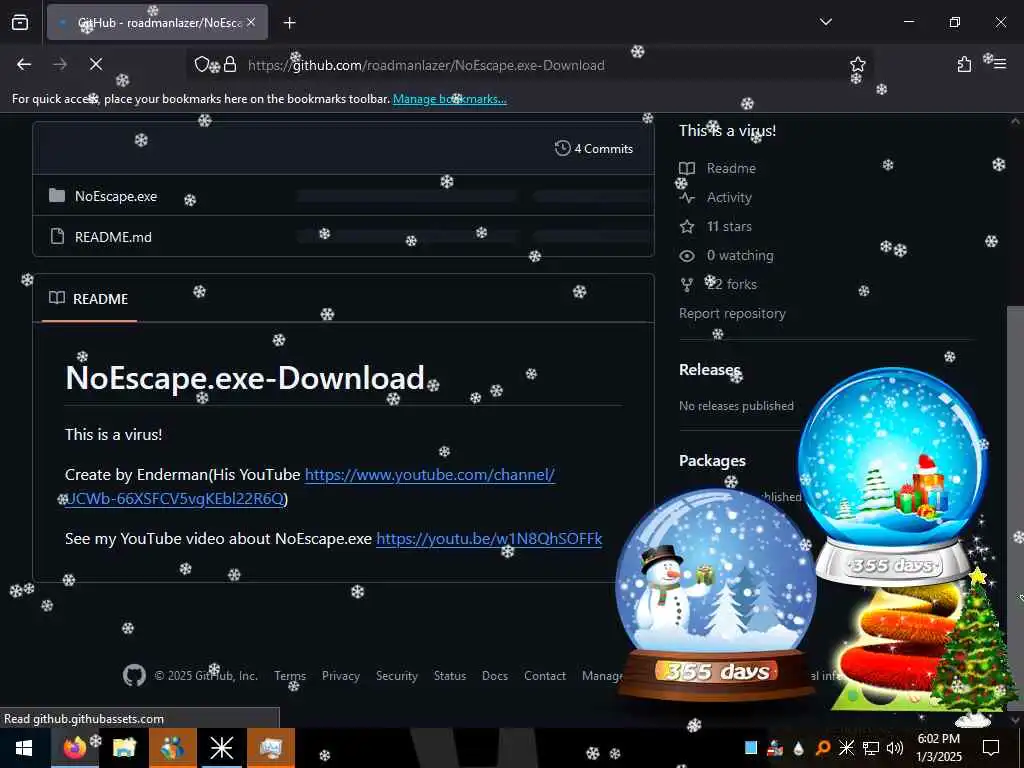The image size is (1024, 768).
Task: Switch to Firefox in the taskbar
Action: [x=74, y=748]
